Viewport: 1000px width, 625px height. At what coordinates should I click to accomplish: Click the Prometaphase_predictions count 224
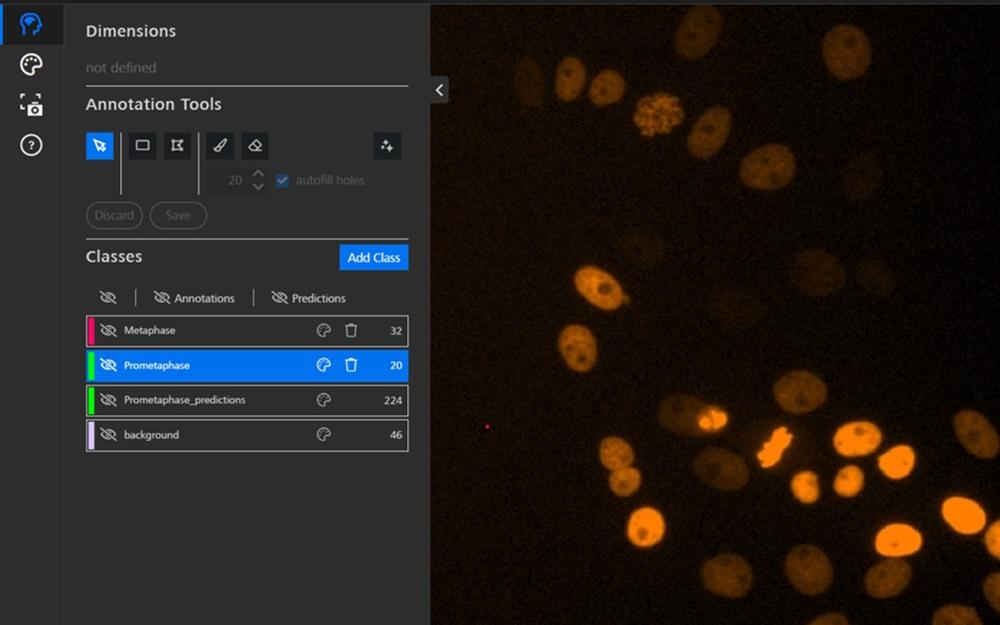(393, 401)
